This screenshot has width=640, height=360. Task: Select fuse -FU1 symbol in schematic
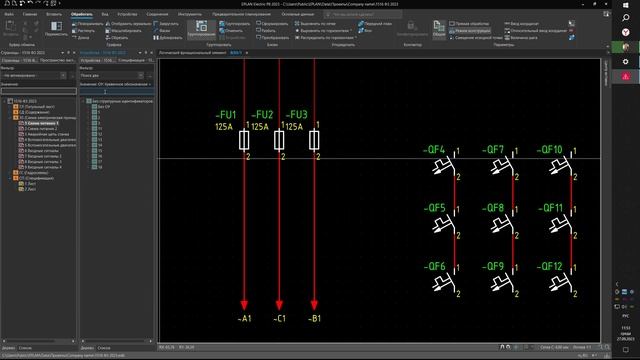point(244,140)
